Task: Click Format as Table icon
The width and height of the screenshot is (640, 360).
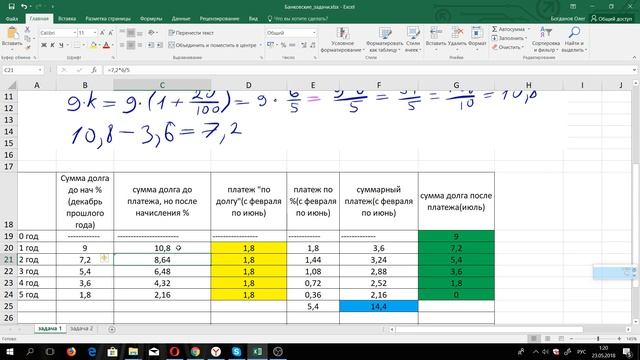Action: [x=384, y=33]
